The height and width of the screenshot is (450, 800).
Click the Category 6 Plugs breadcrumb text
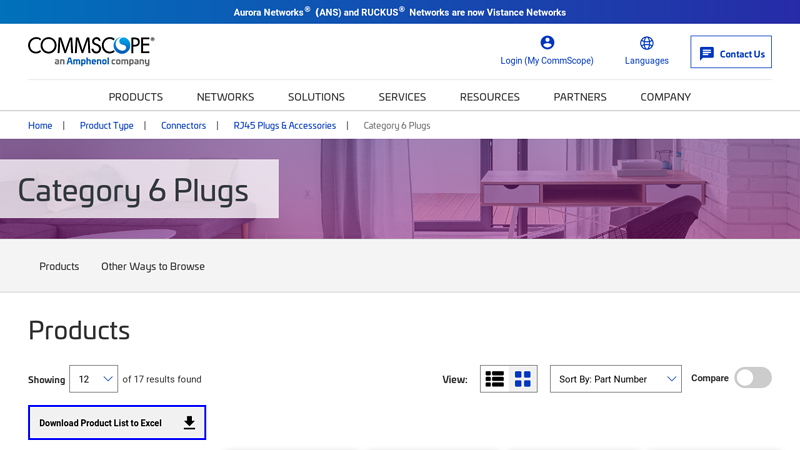(x=397, y=126)
